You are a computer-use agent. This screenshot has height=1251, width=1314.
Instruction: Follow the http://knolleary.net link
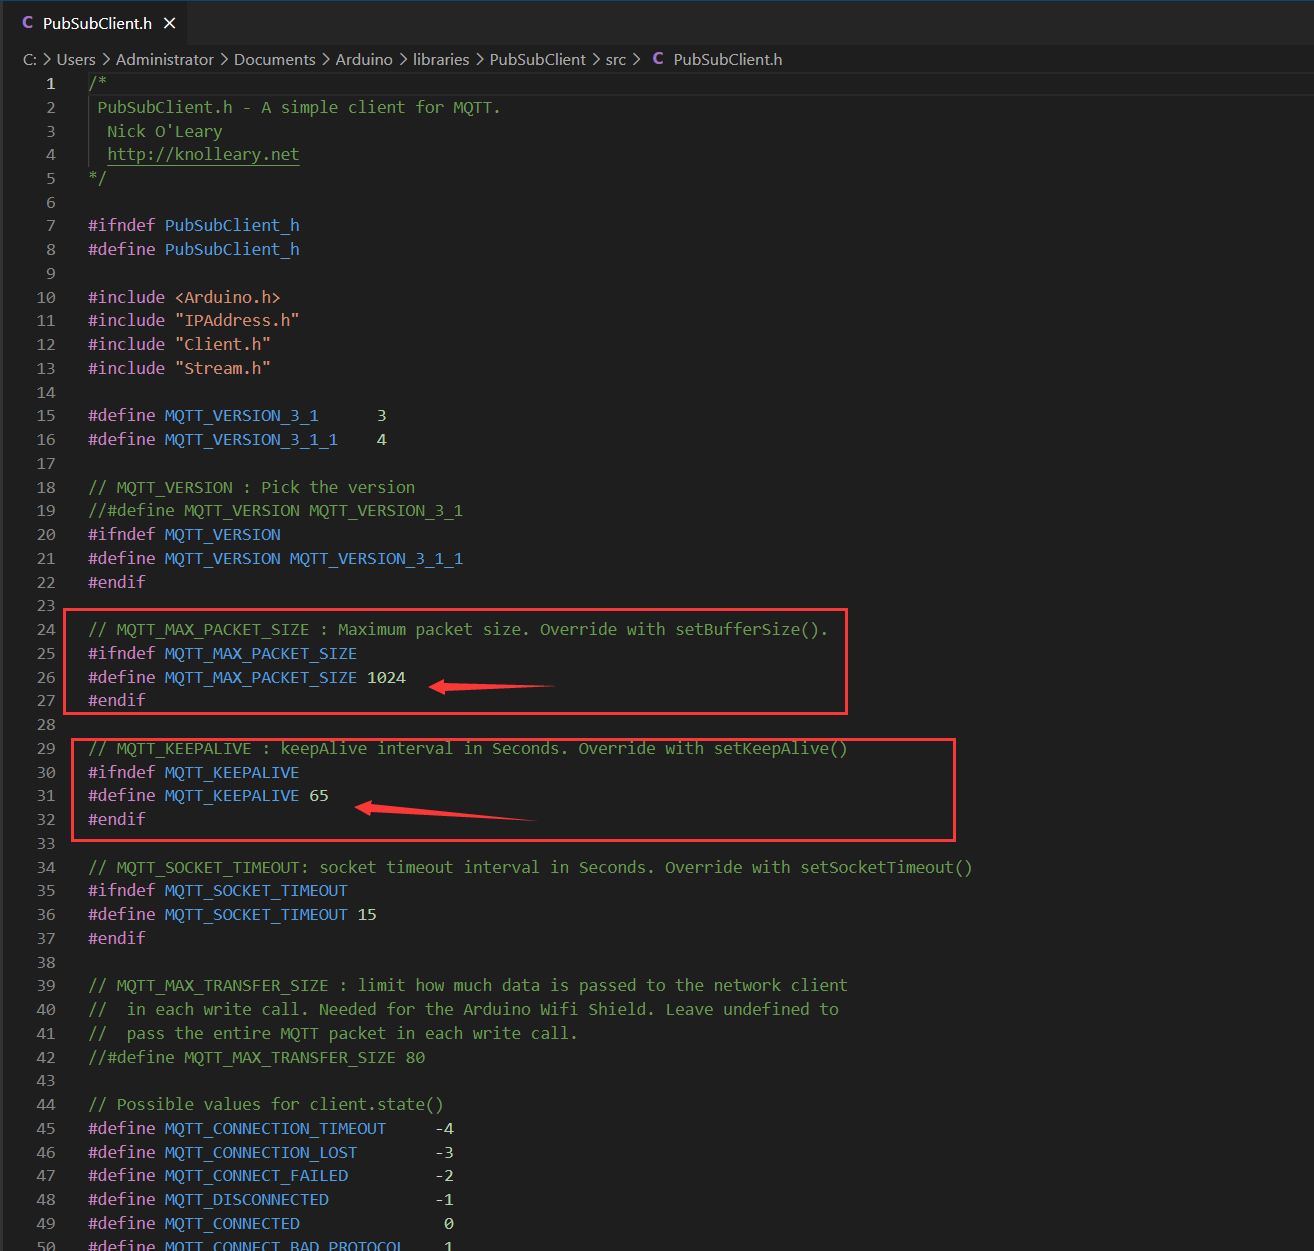pyautogui.click(x=203, y=154)
